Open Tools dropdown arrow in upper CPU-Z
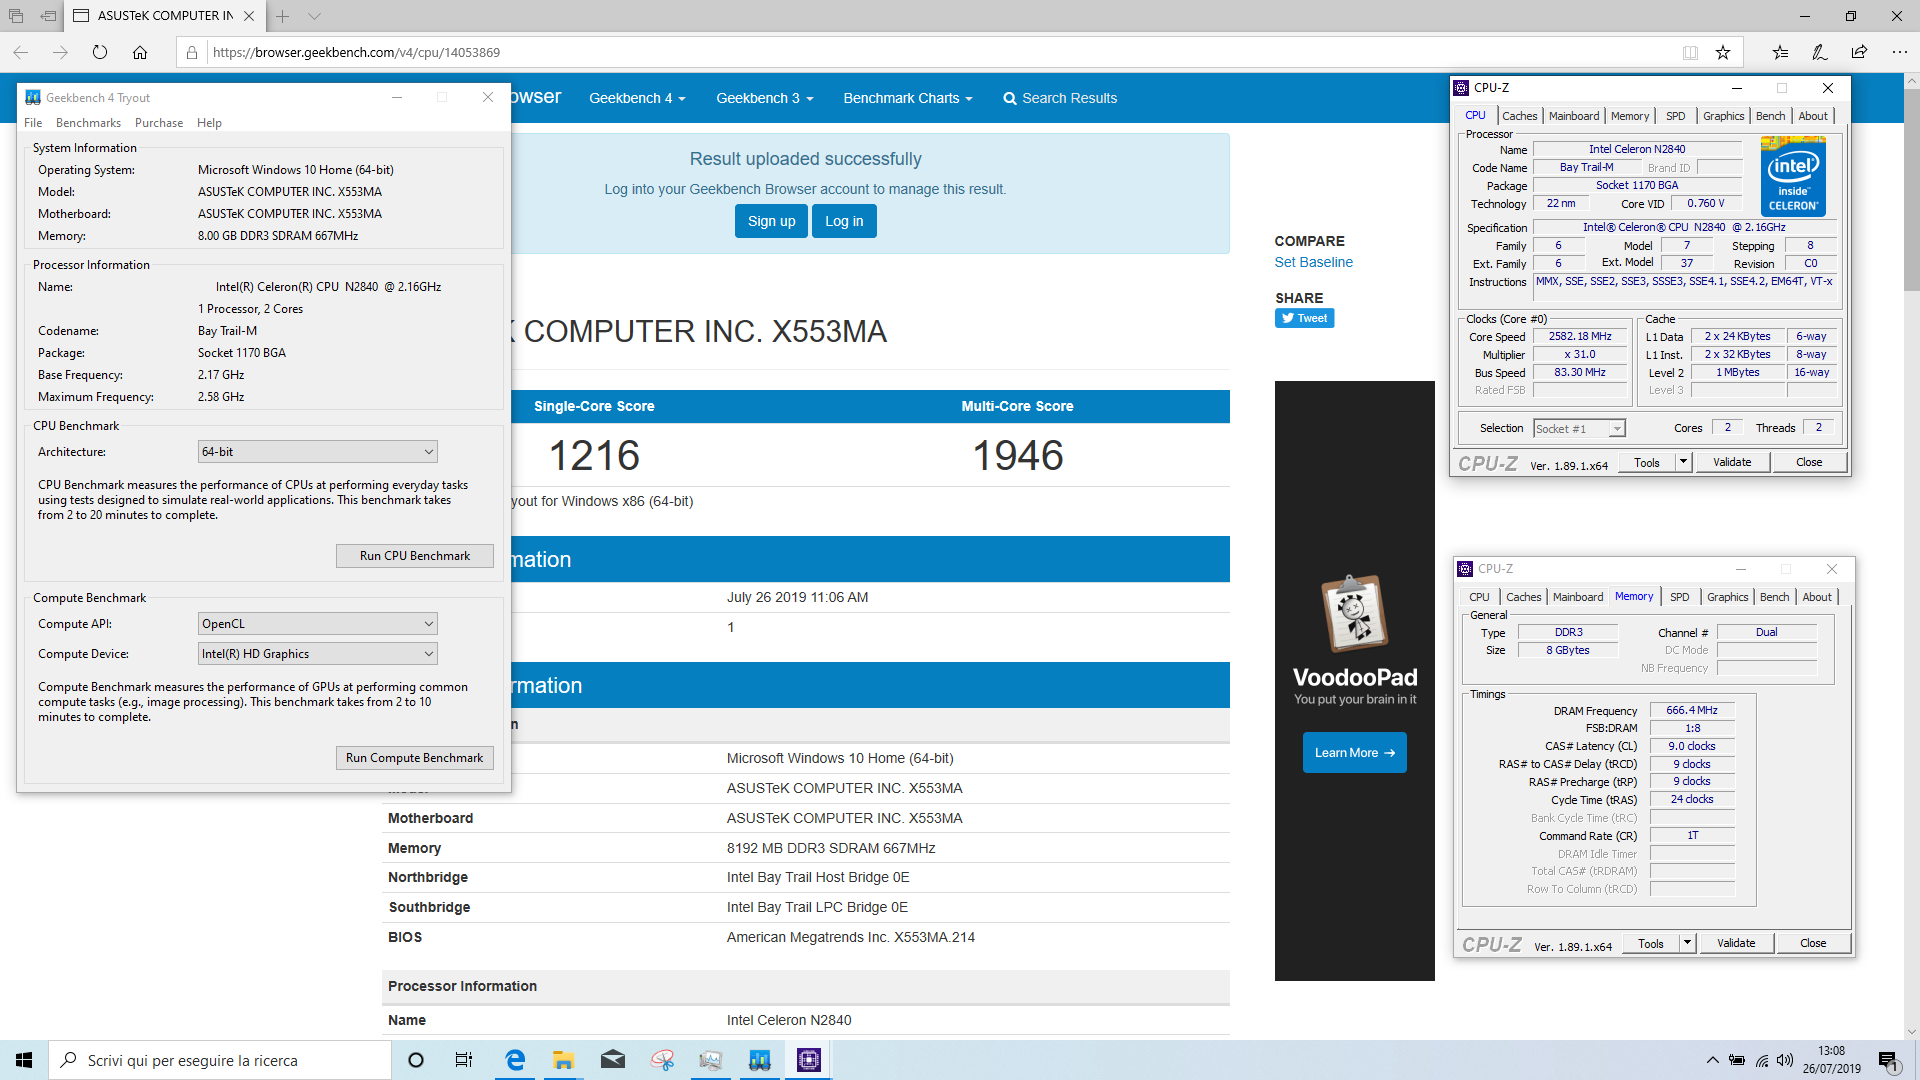 1683,462
